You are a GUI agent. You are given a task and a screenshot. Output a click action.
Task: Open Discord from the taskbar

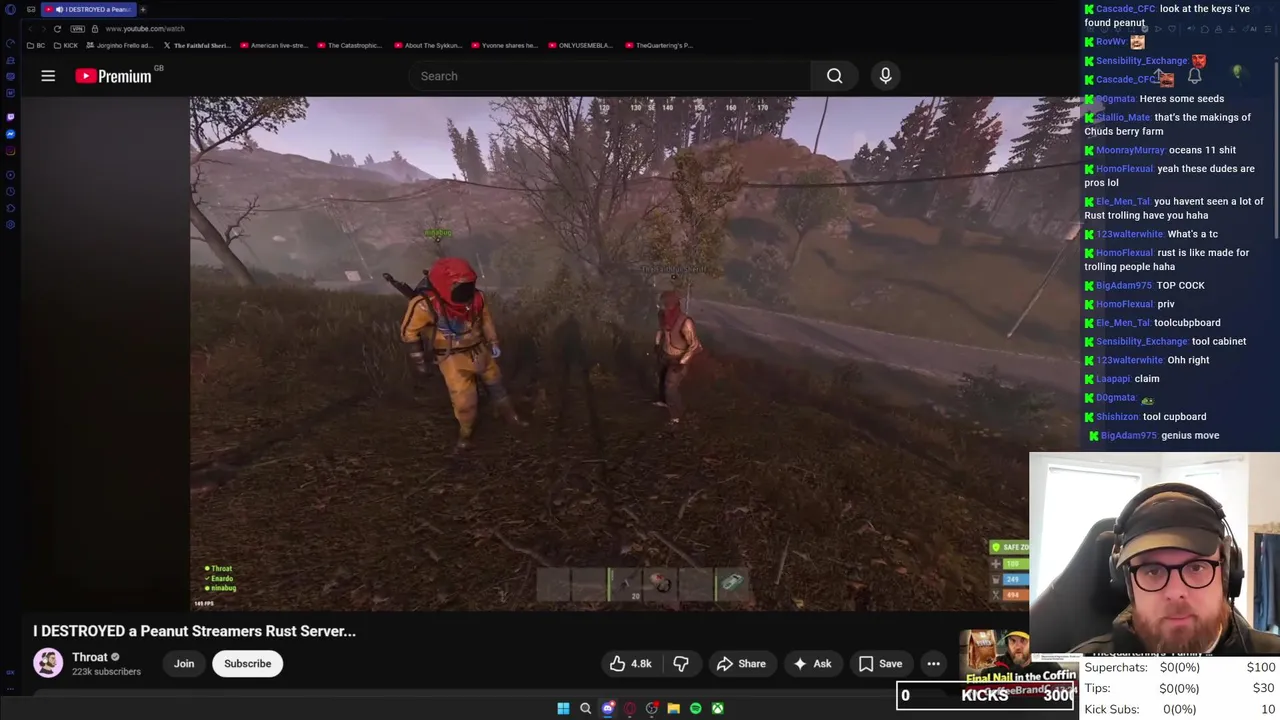[607, 708]
